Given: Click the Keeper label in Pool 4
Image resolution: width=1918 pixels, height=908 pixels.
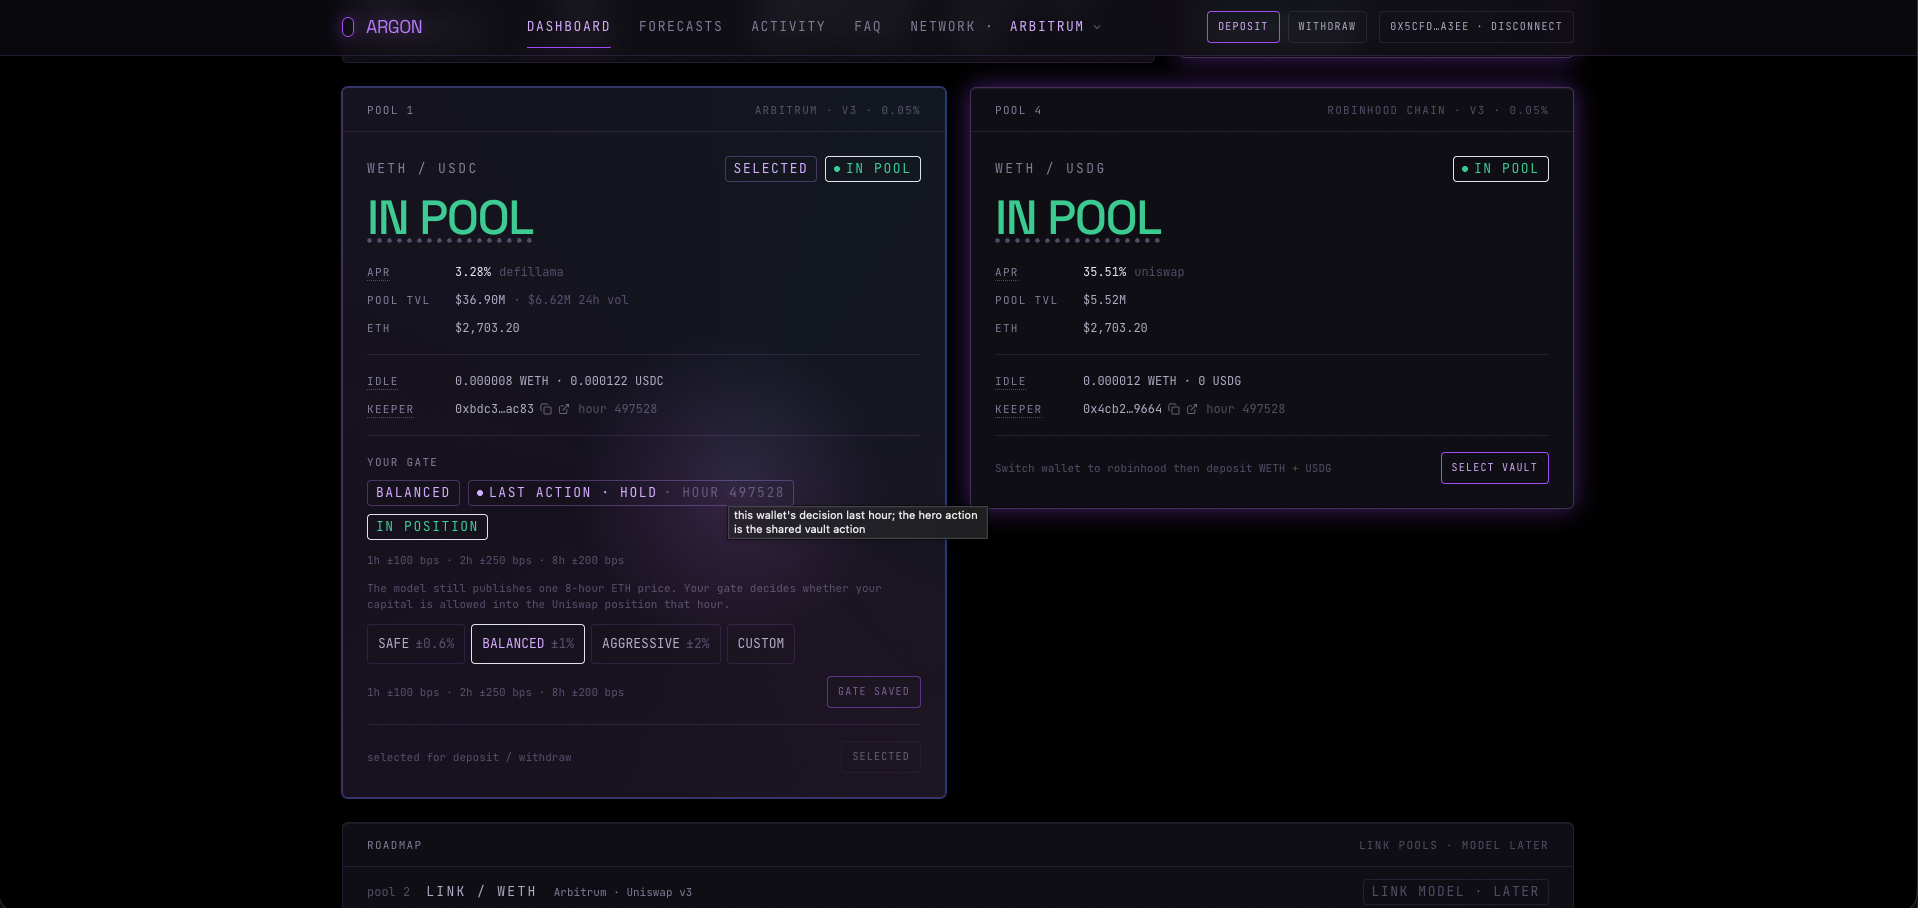Looking at the screenshot, I should pos(1018,410).
